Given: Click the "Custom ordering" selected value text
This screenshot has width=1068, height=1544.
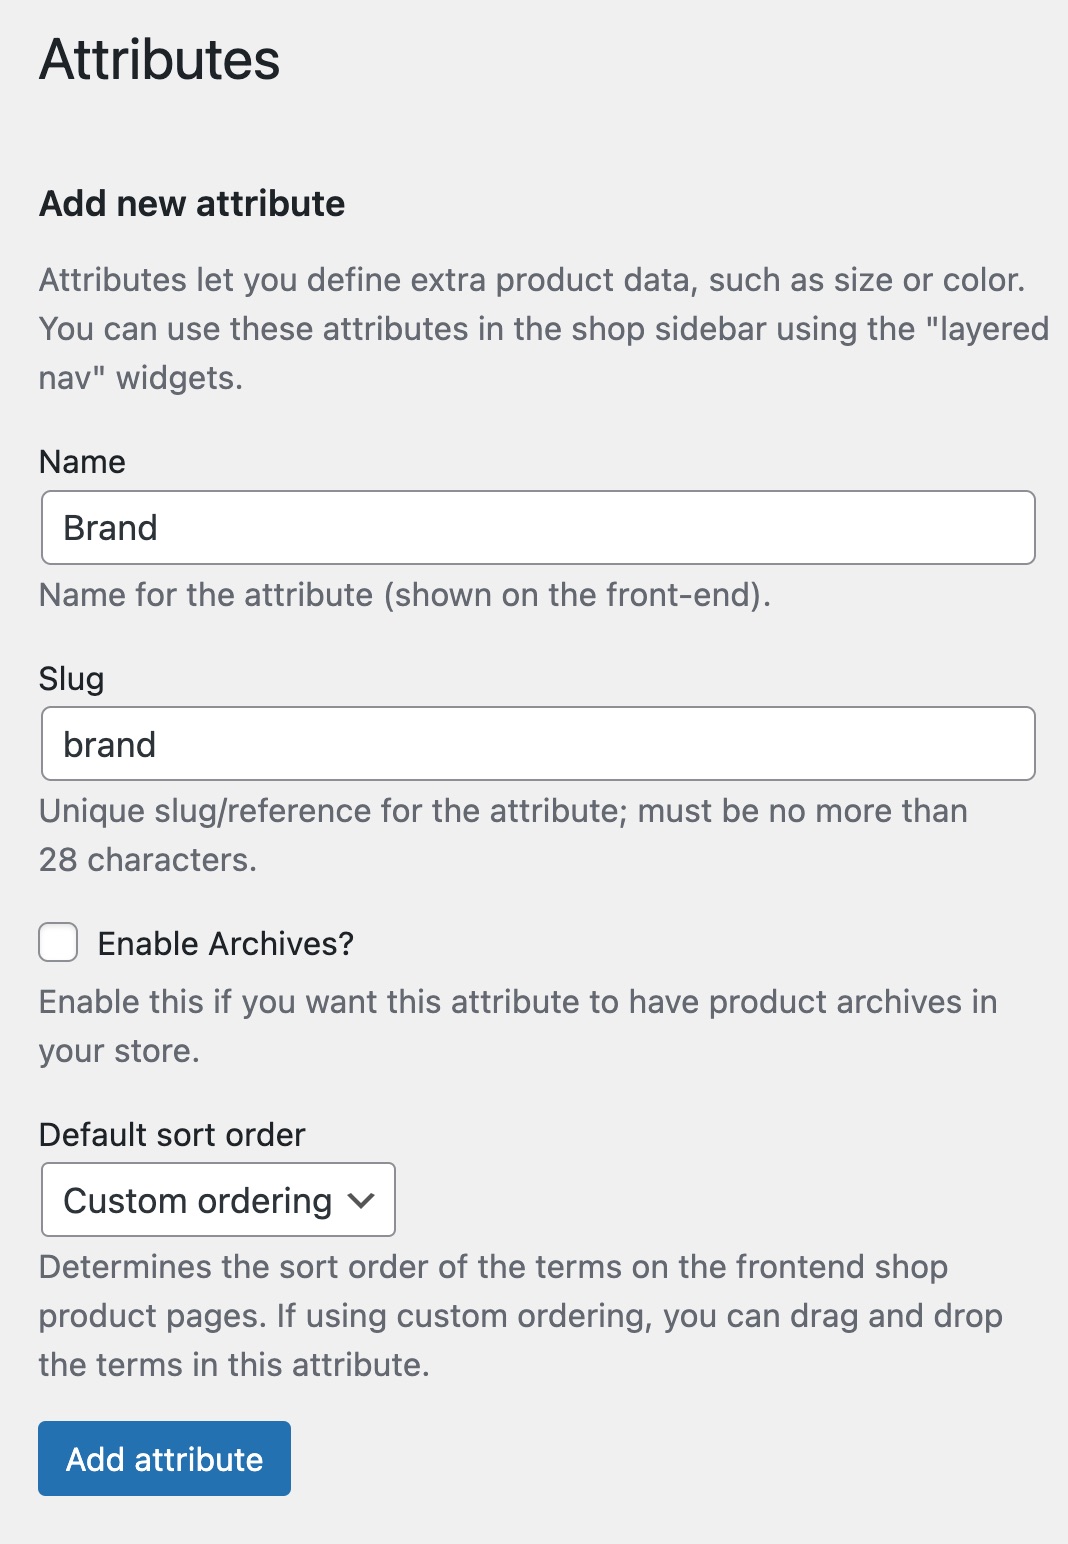Looking at the screenshot, I should (x=197, y=1201).
